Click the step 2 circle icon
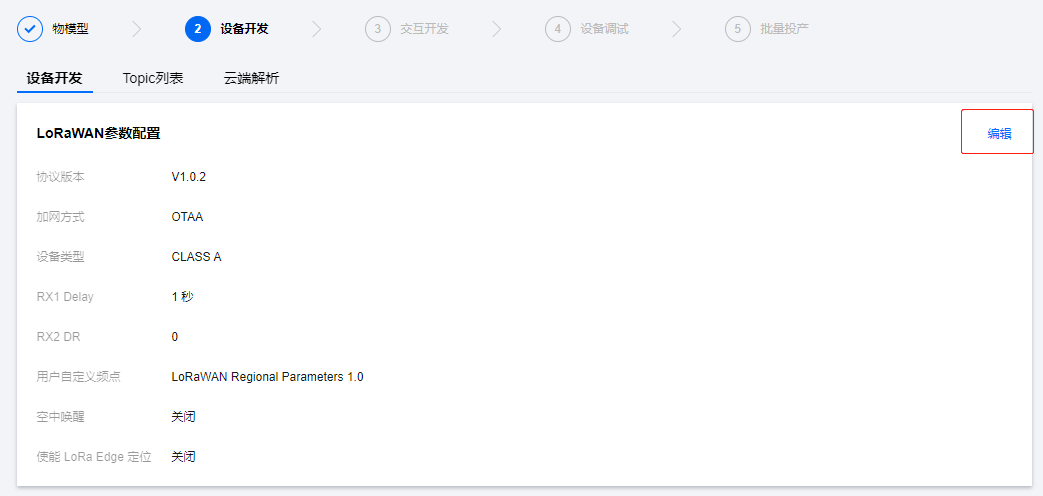The image size is (1043, 496). pyautogui.click(x=198, y=29)
